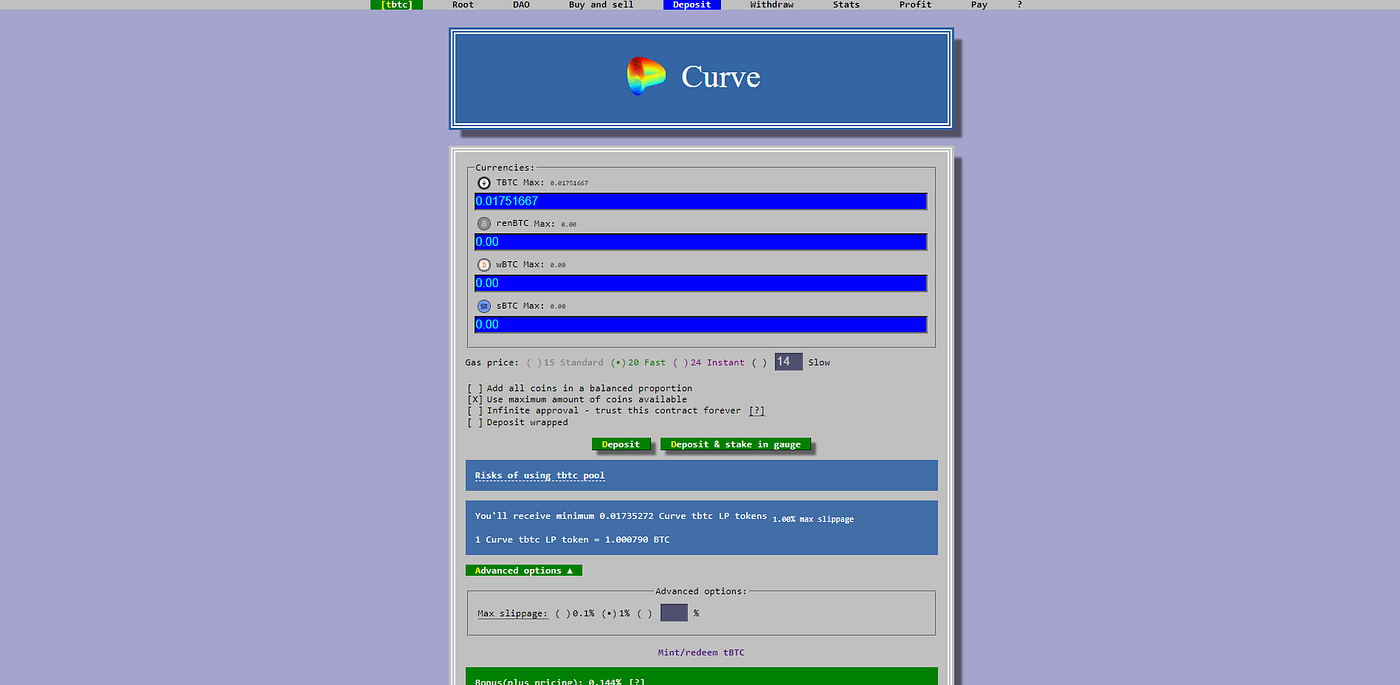Uncheck Use maximum amount of coins available
This screenshot has width=1400, height=685.
tap(475, 399)
